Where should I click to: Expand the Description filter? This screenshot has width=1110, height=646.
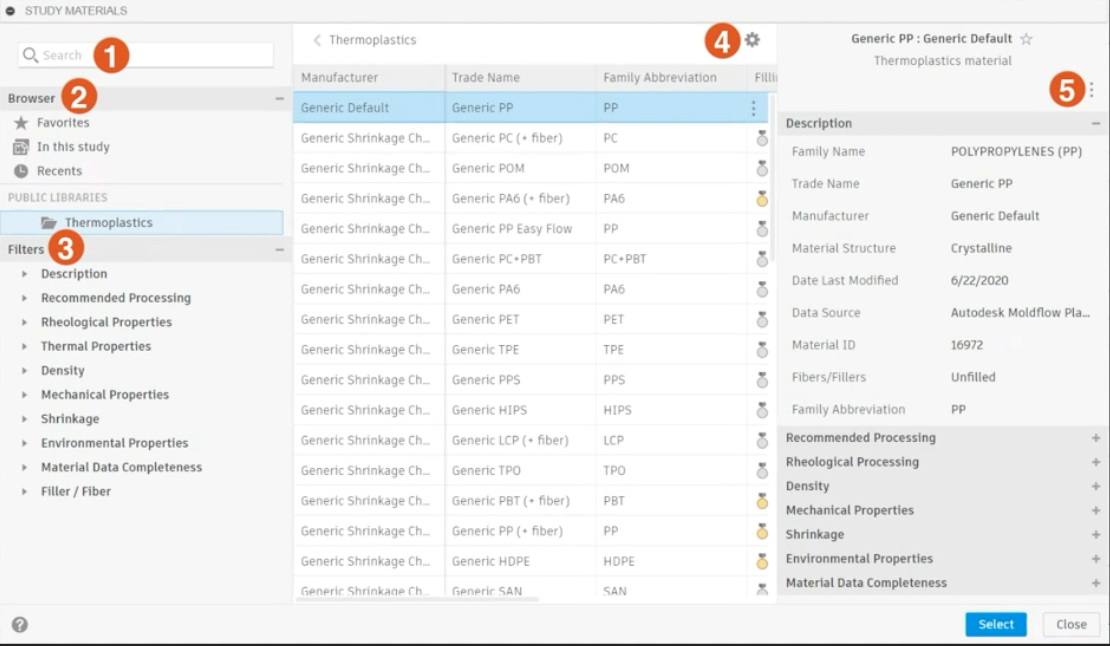coord(24,274)
